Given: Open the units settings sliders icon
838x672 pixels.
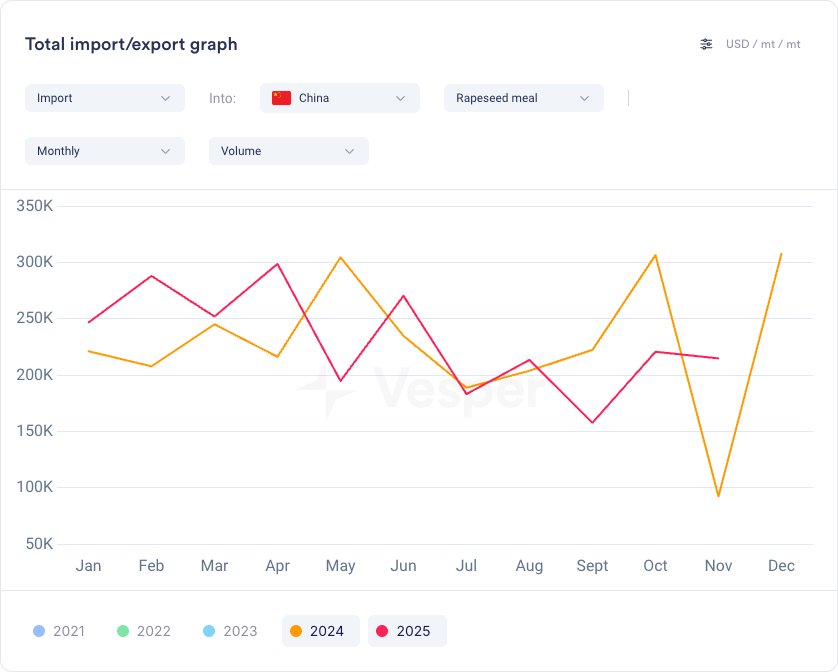Looking at the screenshot, I should coord(706,44).
